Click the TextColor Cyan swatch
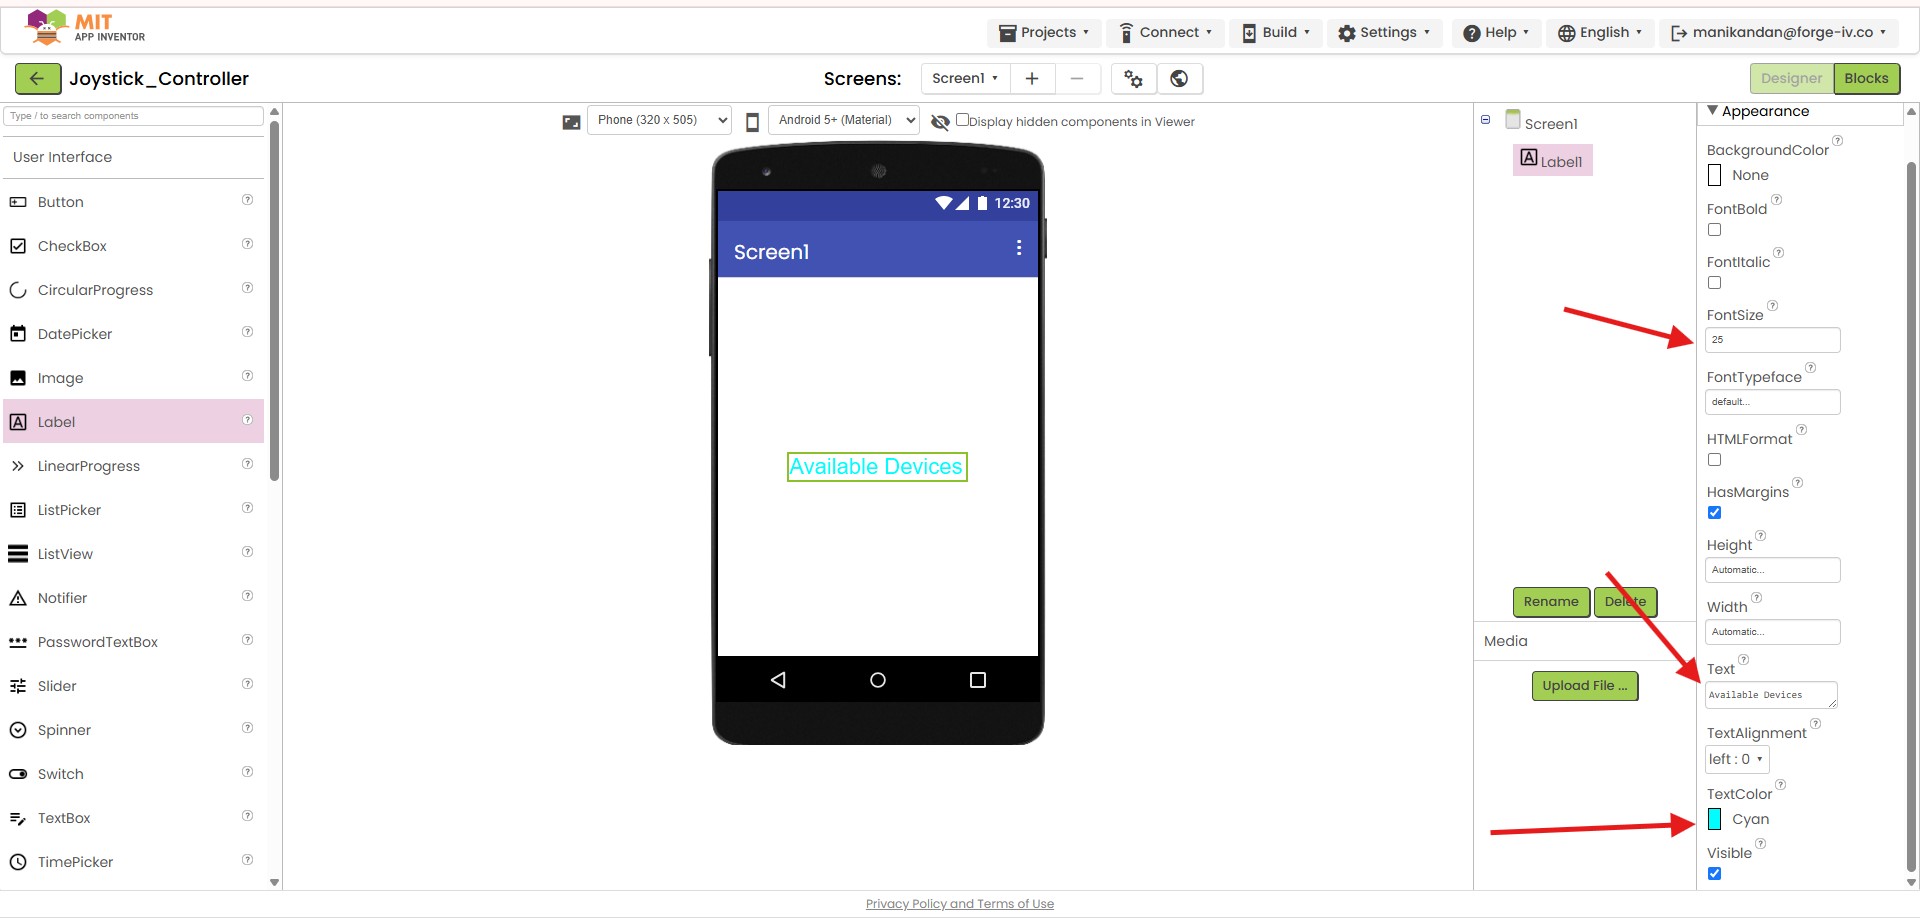 pyautogui.click(x=1714, y=819)
